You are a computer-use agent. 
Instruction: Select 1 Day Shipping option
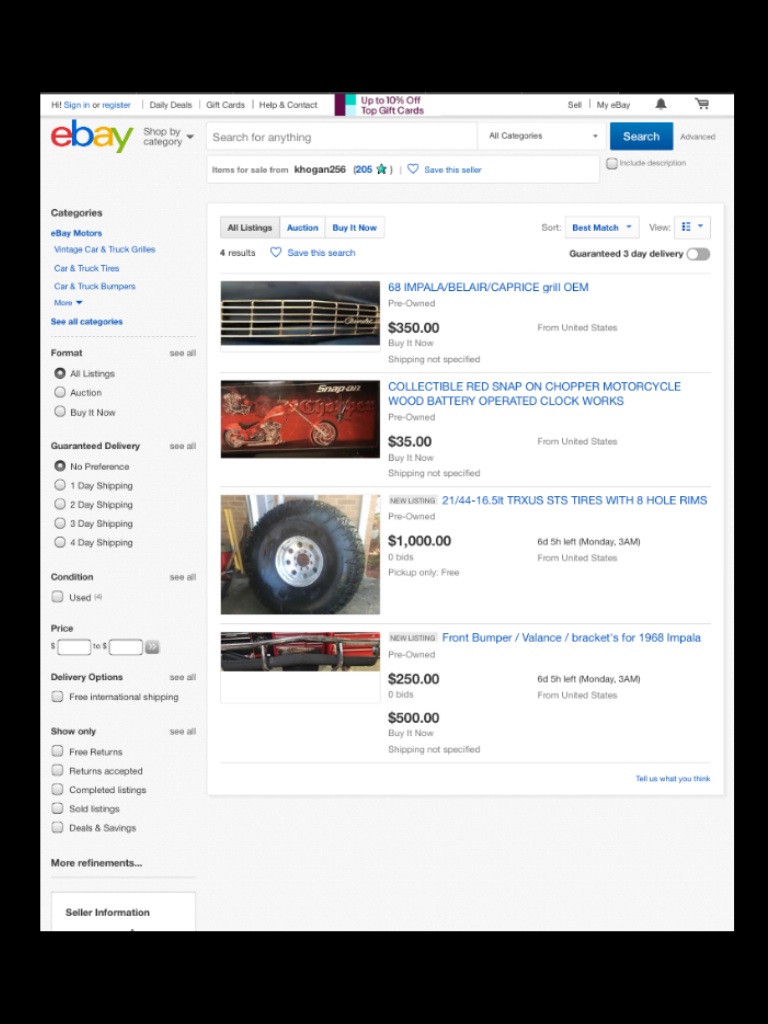coord(60,485)
